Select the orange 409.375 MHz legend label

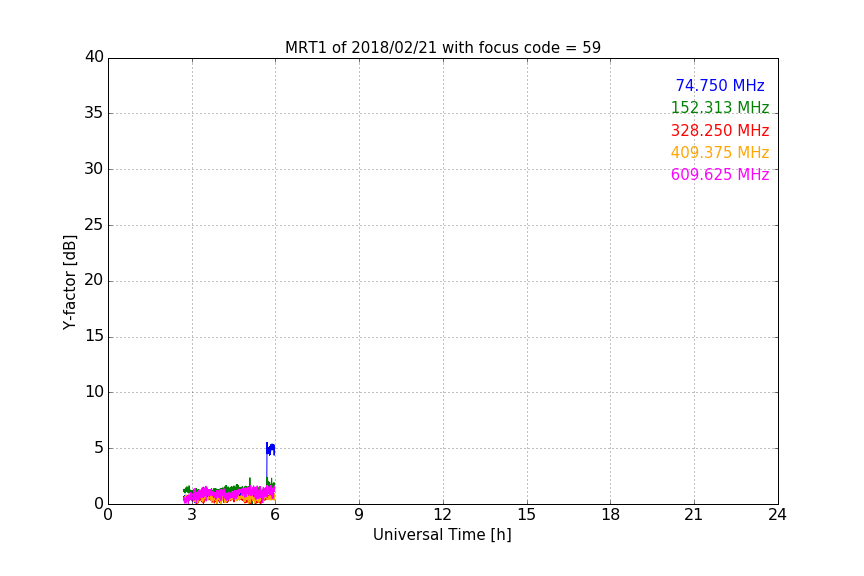pyautogui.click(x=720, y=152)
